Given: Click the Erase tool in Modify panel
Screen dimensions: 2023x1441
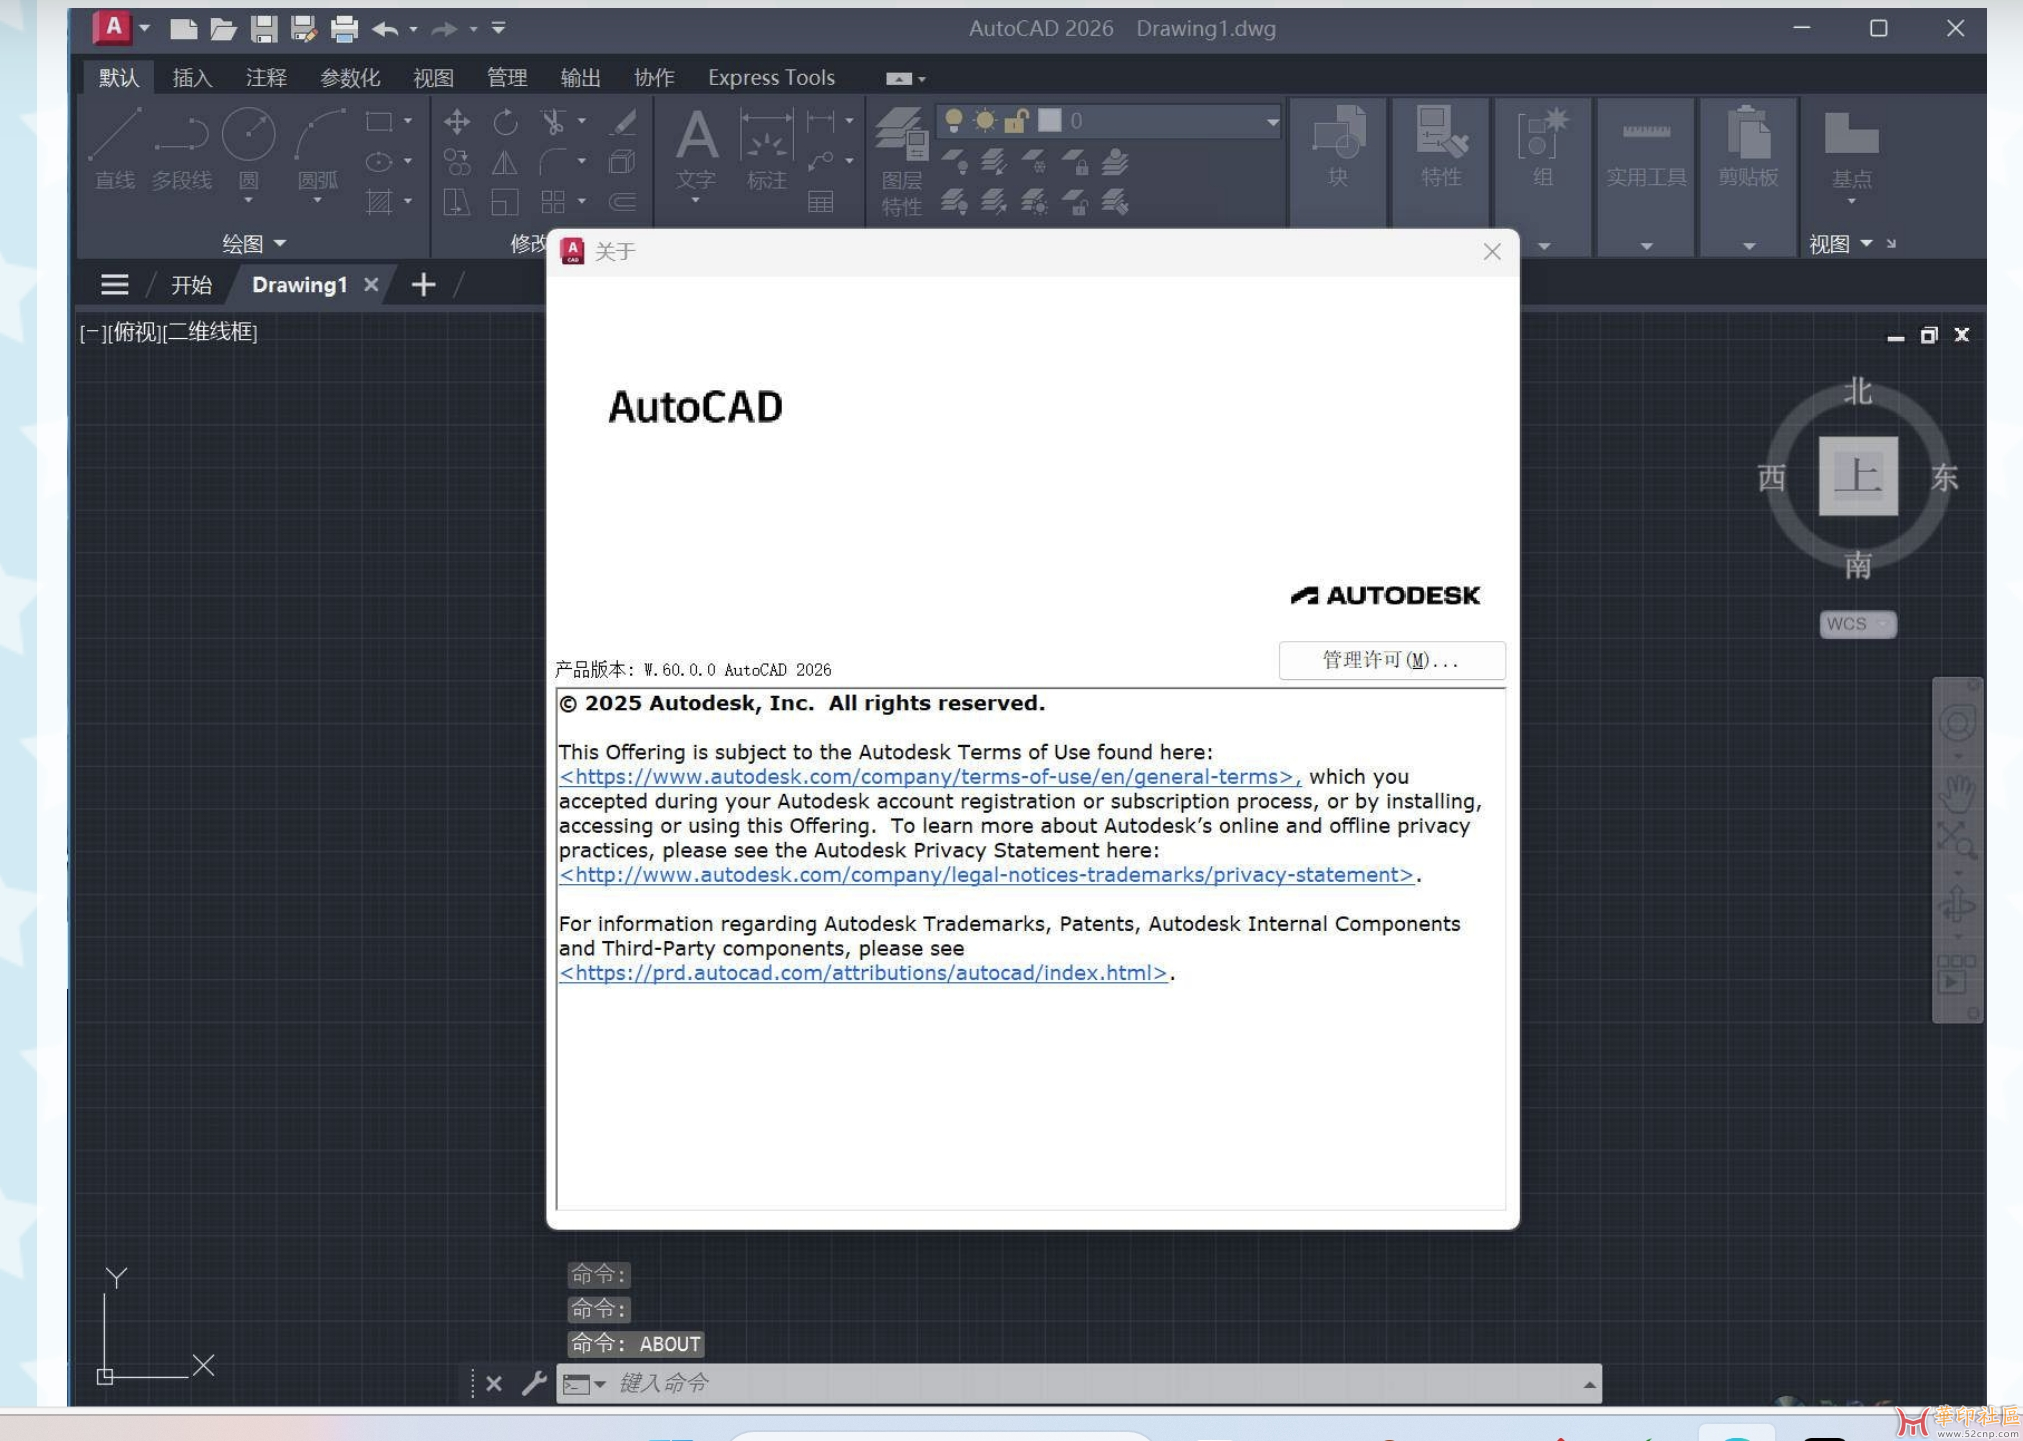Looking at the screenshot, I should pyautogui.click(x=624, y=122).
